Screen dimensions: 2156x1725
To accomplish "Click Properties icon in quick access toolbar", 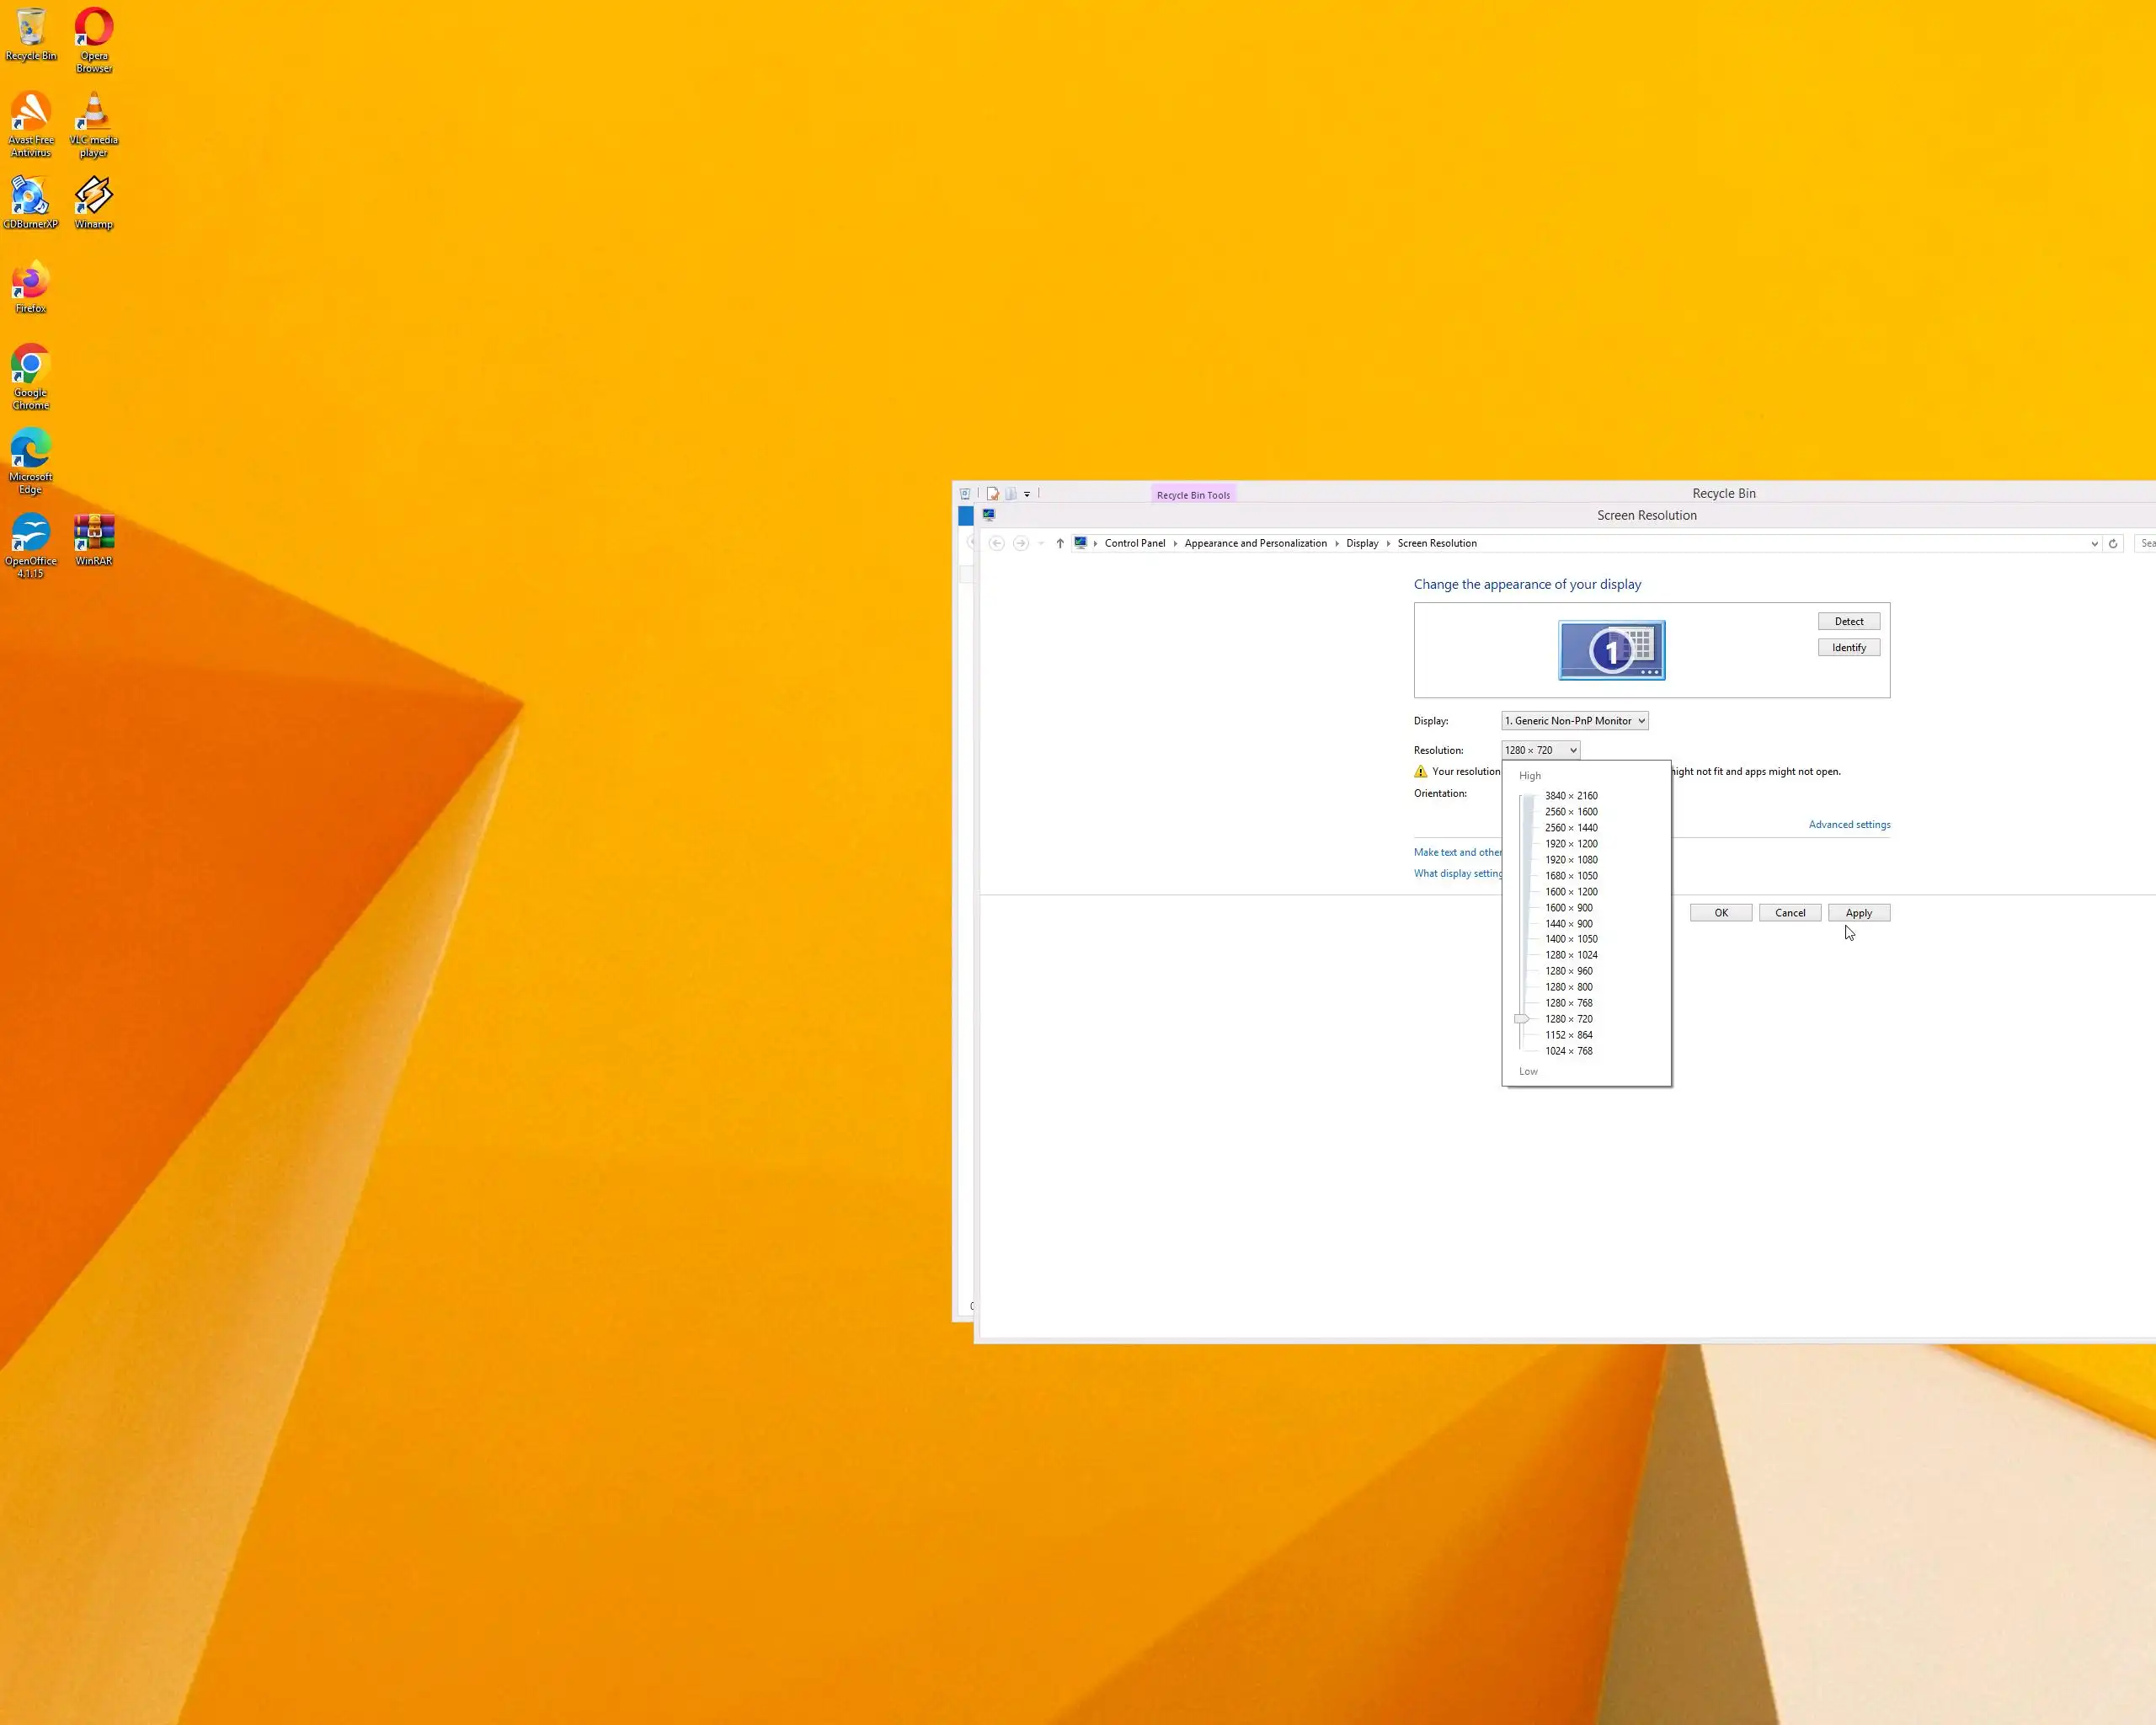I will (x=993, y=494).
